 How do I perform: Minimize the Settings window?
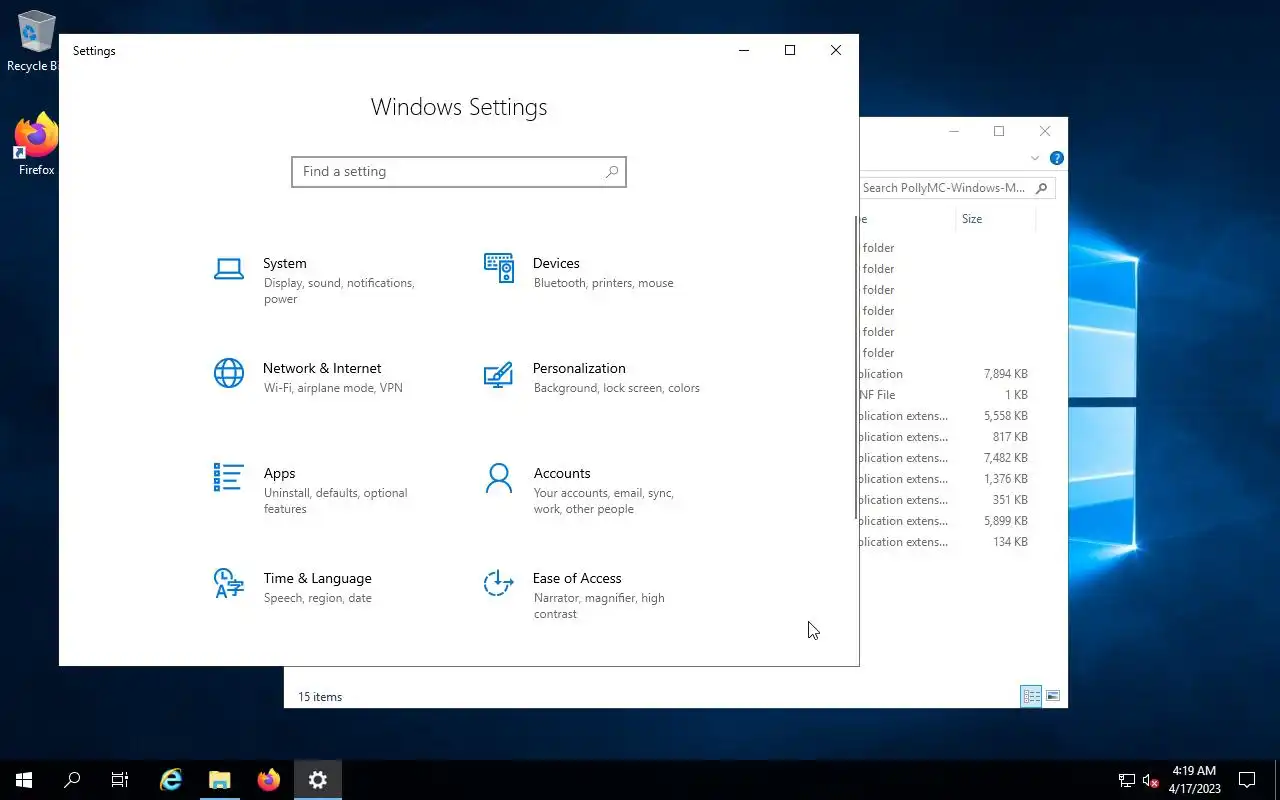point(744,50)
